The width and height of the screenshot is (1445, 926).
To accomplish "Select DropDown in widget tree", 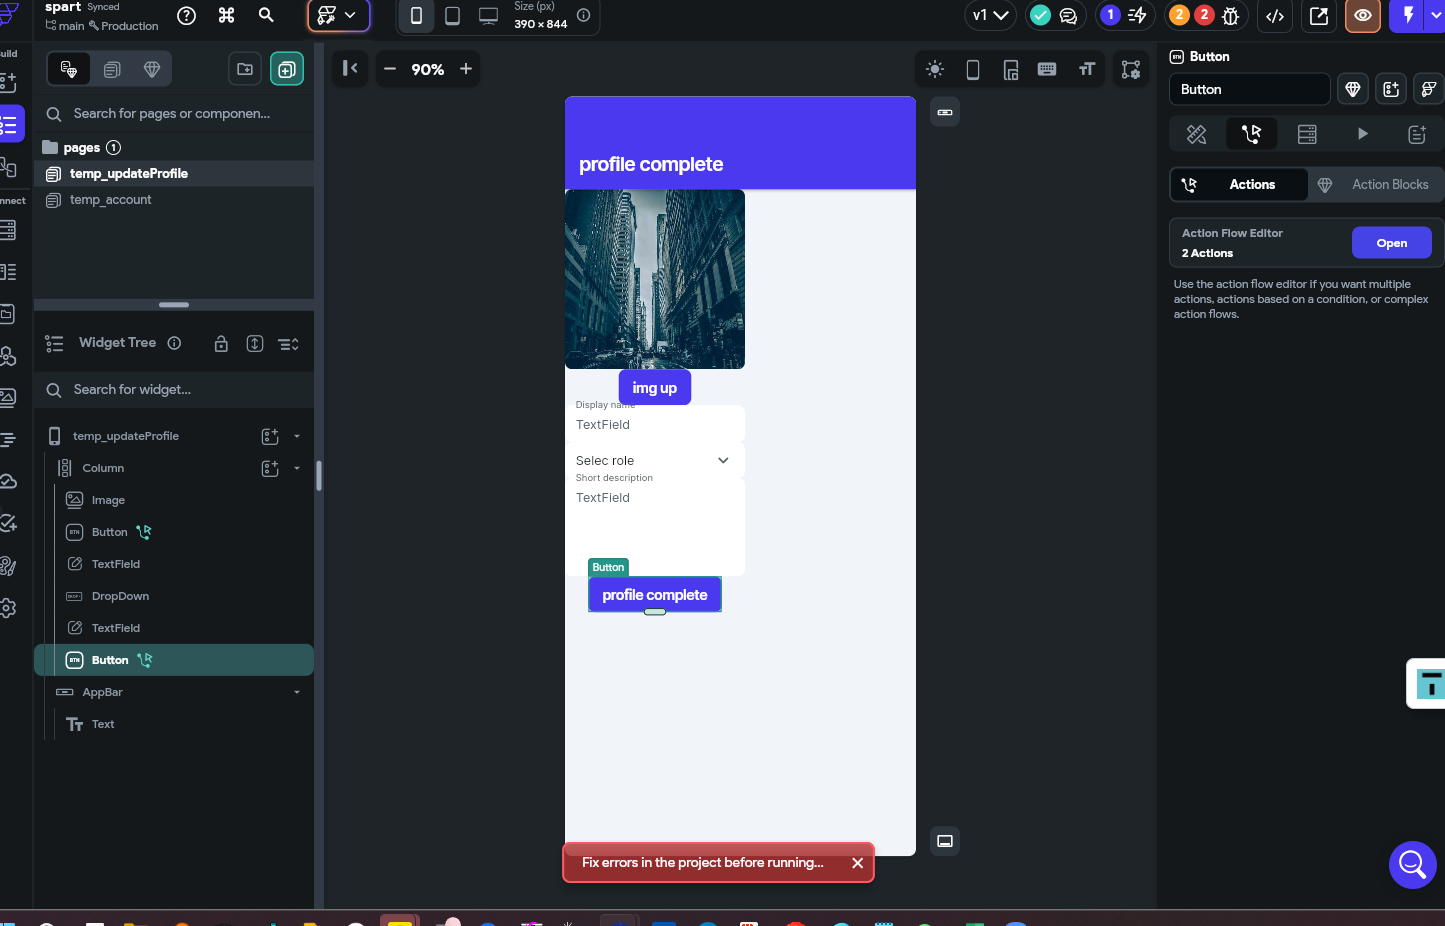I will pyautogui.click(x=120, y=596).
